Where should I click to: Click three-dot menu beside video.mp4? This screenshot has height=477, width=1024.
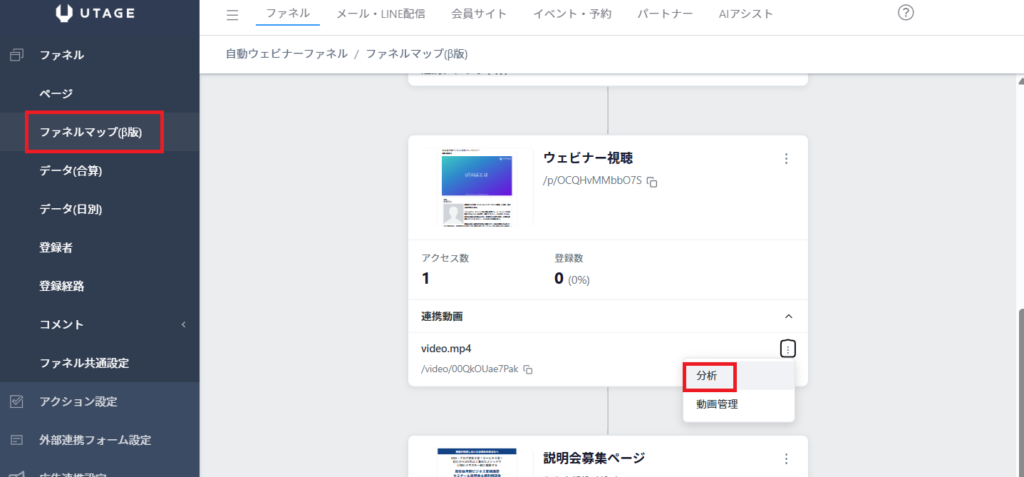787,349
